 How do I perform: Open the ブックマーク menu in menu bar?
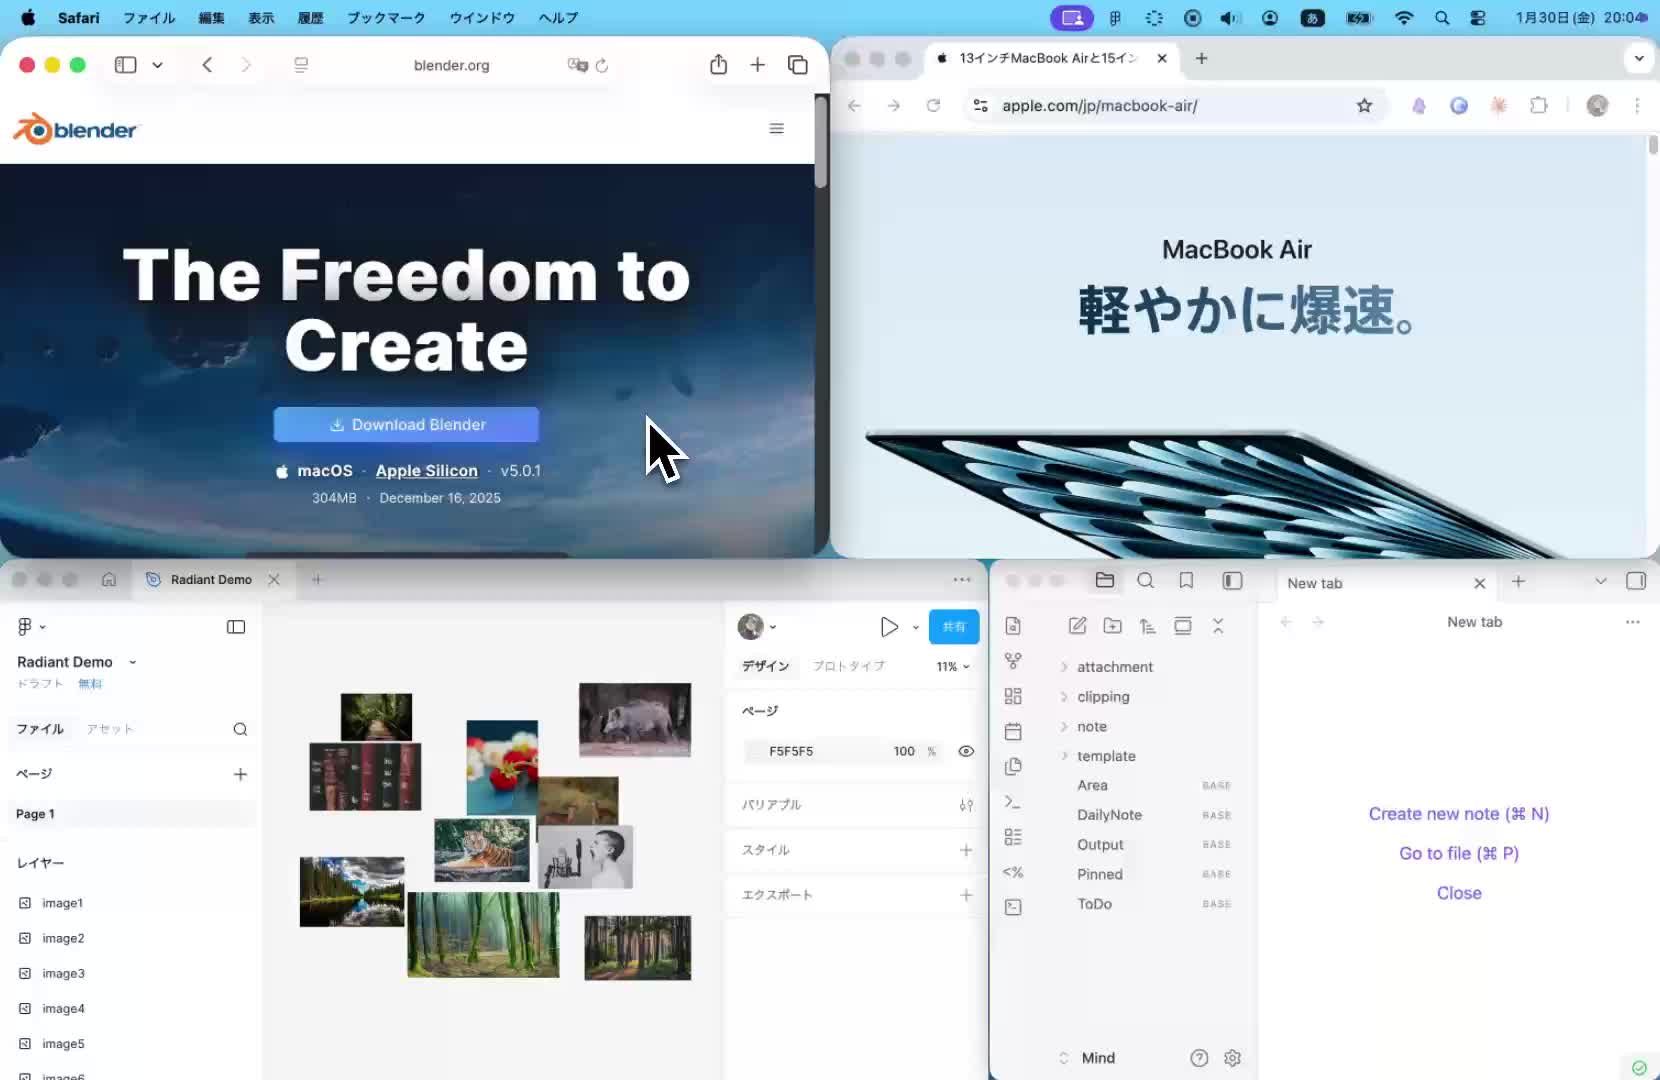pyautogui.click(x=386, y=18)
